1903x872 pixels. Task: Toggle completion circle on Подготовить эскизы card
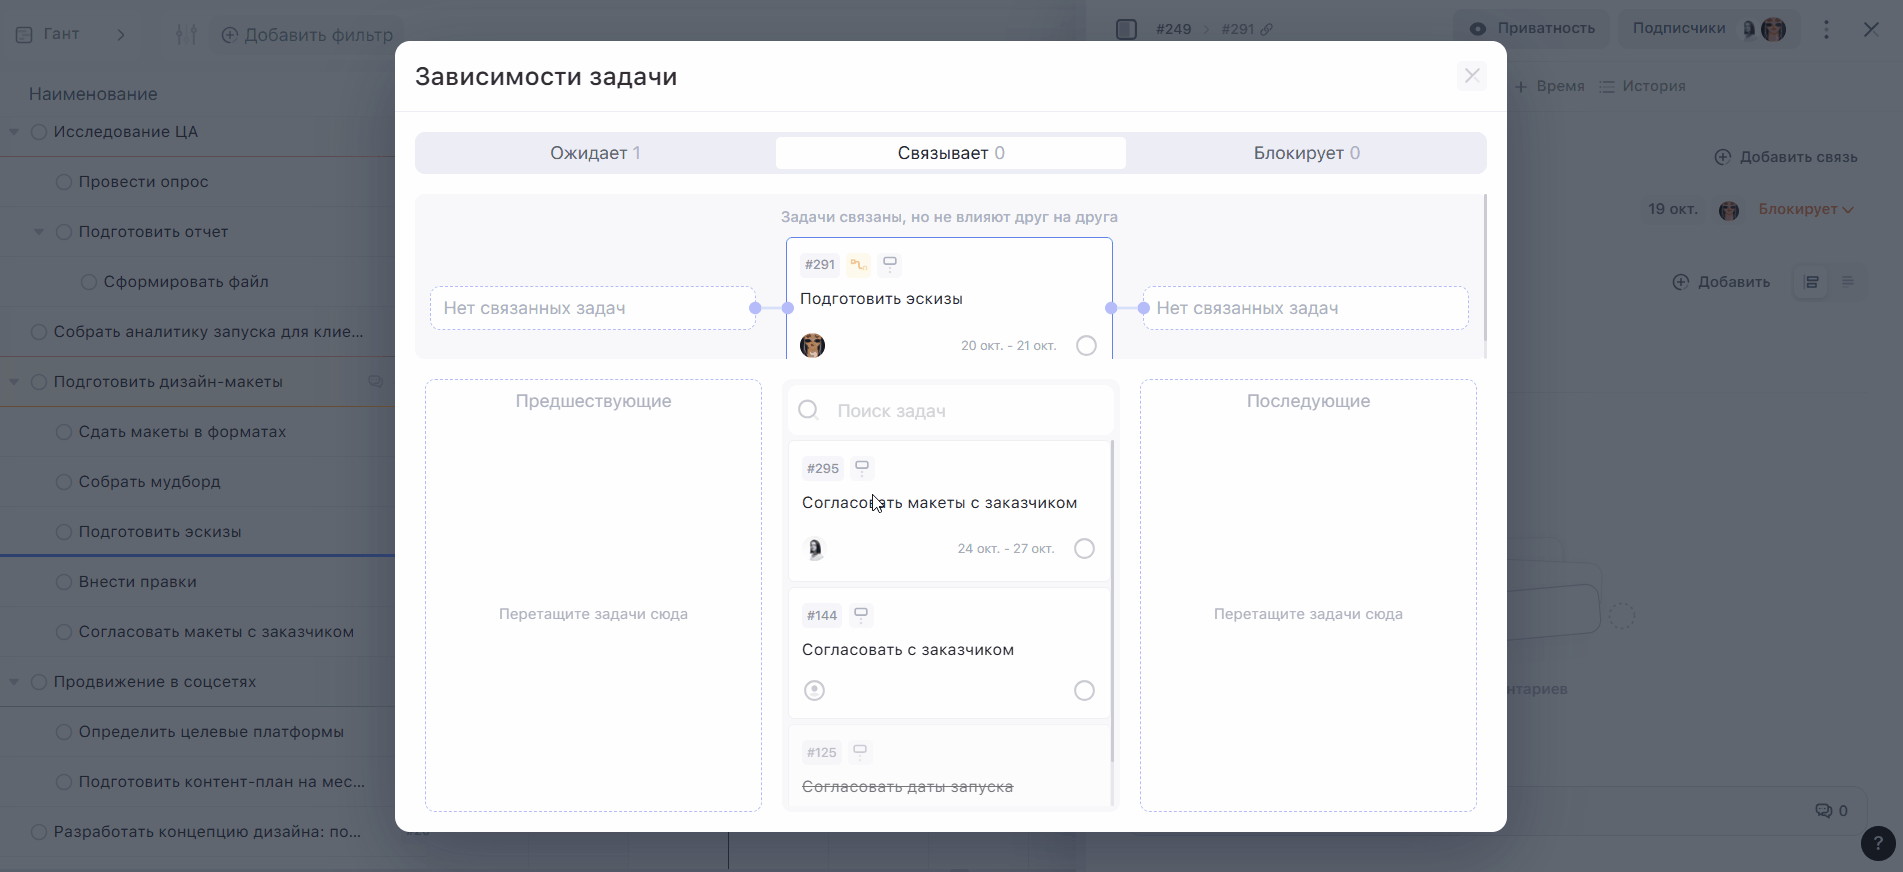click(1086, 346)
